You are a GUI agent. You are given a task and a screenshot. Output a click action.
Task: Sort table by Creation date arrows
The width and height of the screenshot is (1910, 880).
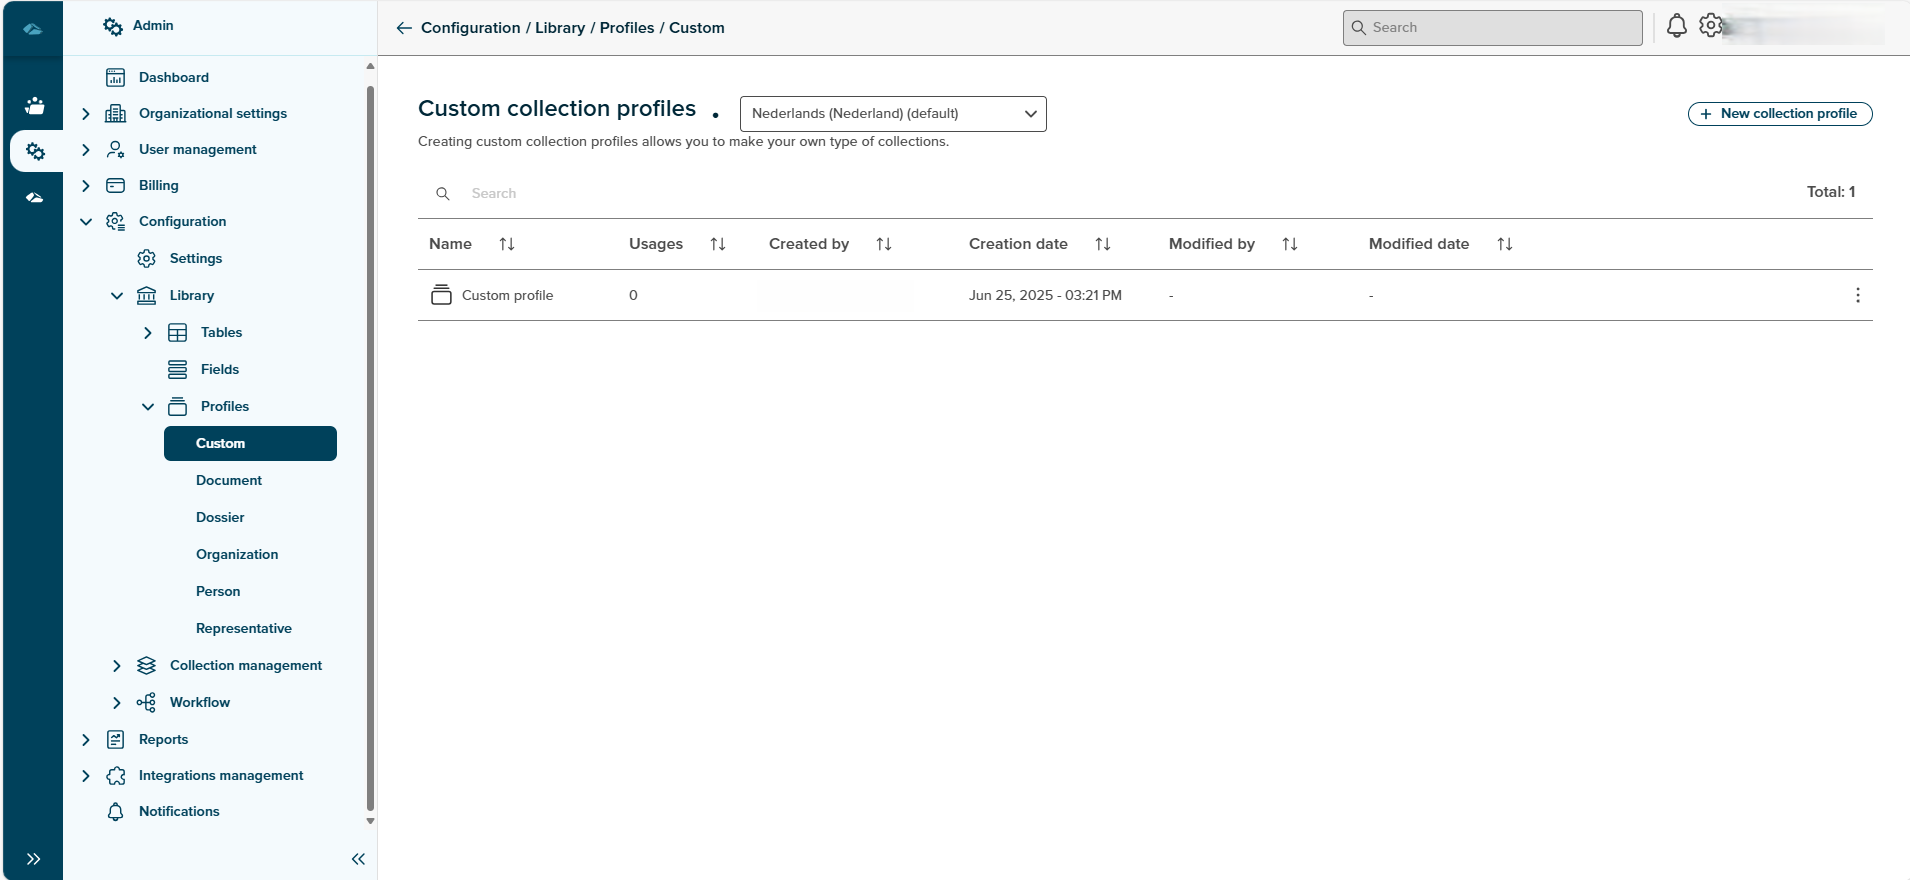pos(1102,244)
